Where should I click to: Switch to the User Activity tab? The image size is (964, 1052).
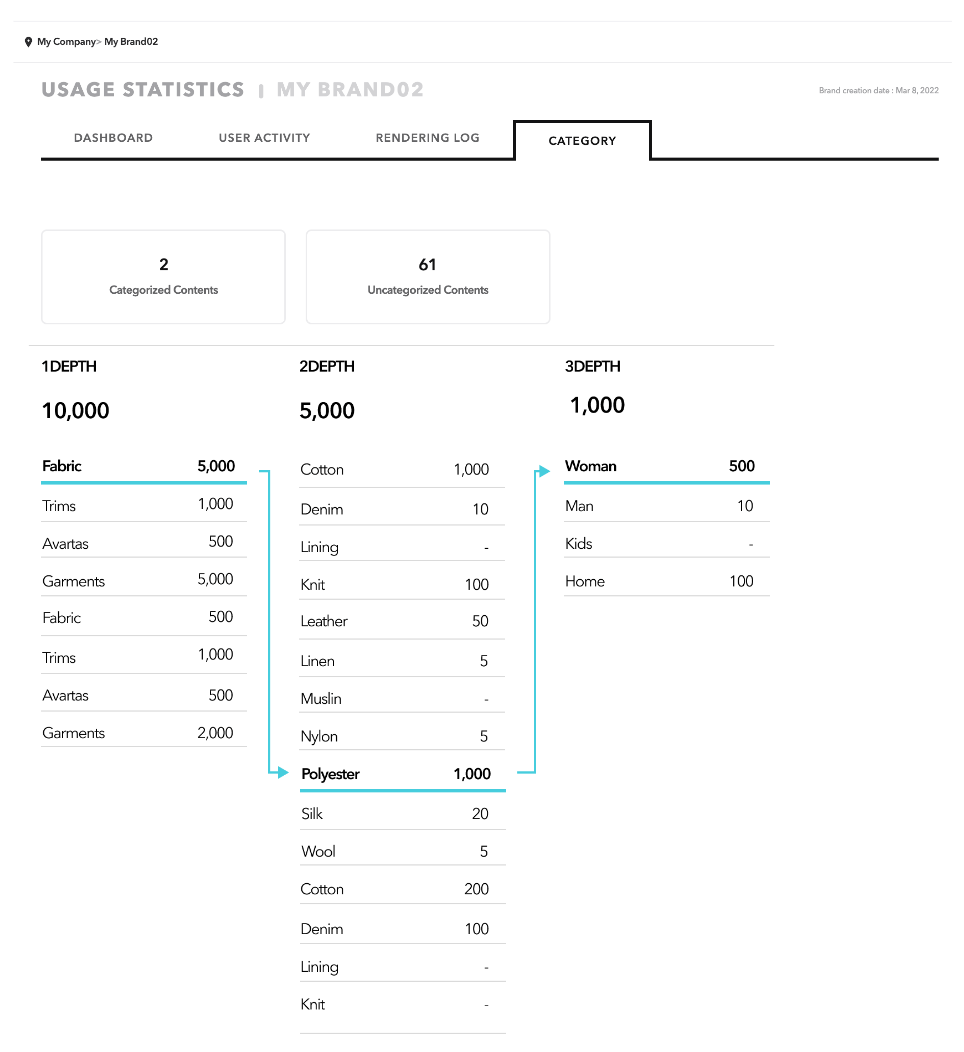click(x=264, y=138)
